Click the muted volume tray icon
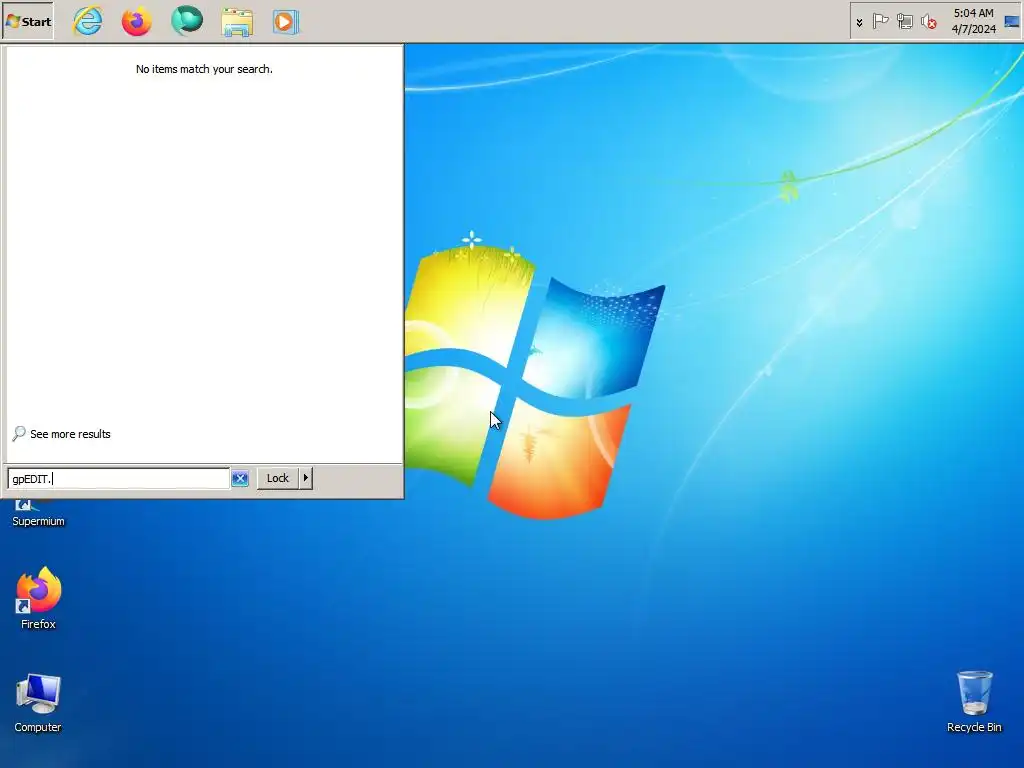The image size is (1024, 768). pyautogui.click(x=929, y=22)
